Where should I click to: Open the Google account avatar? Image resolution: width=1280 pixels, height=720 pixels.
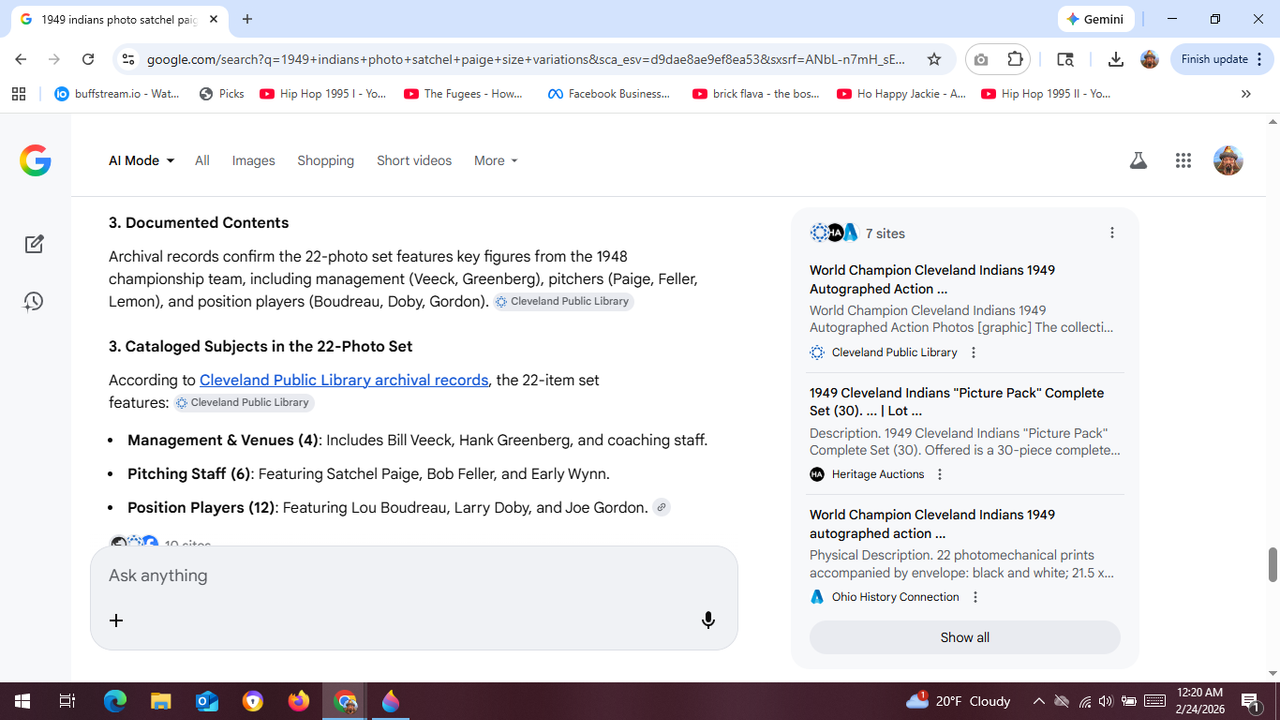click(1228, 160)
